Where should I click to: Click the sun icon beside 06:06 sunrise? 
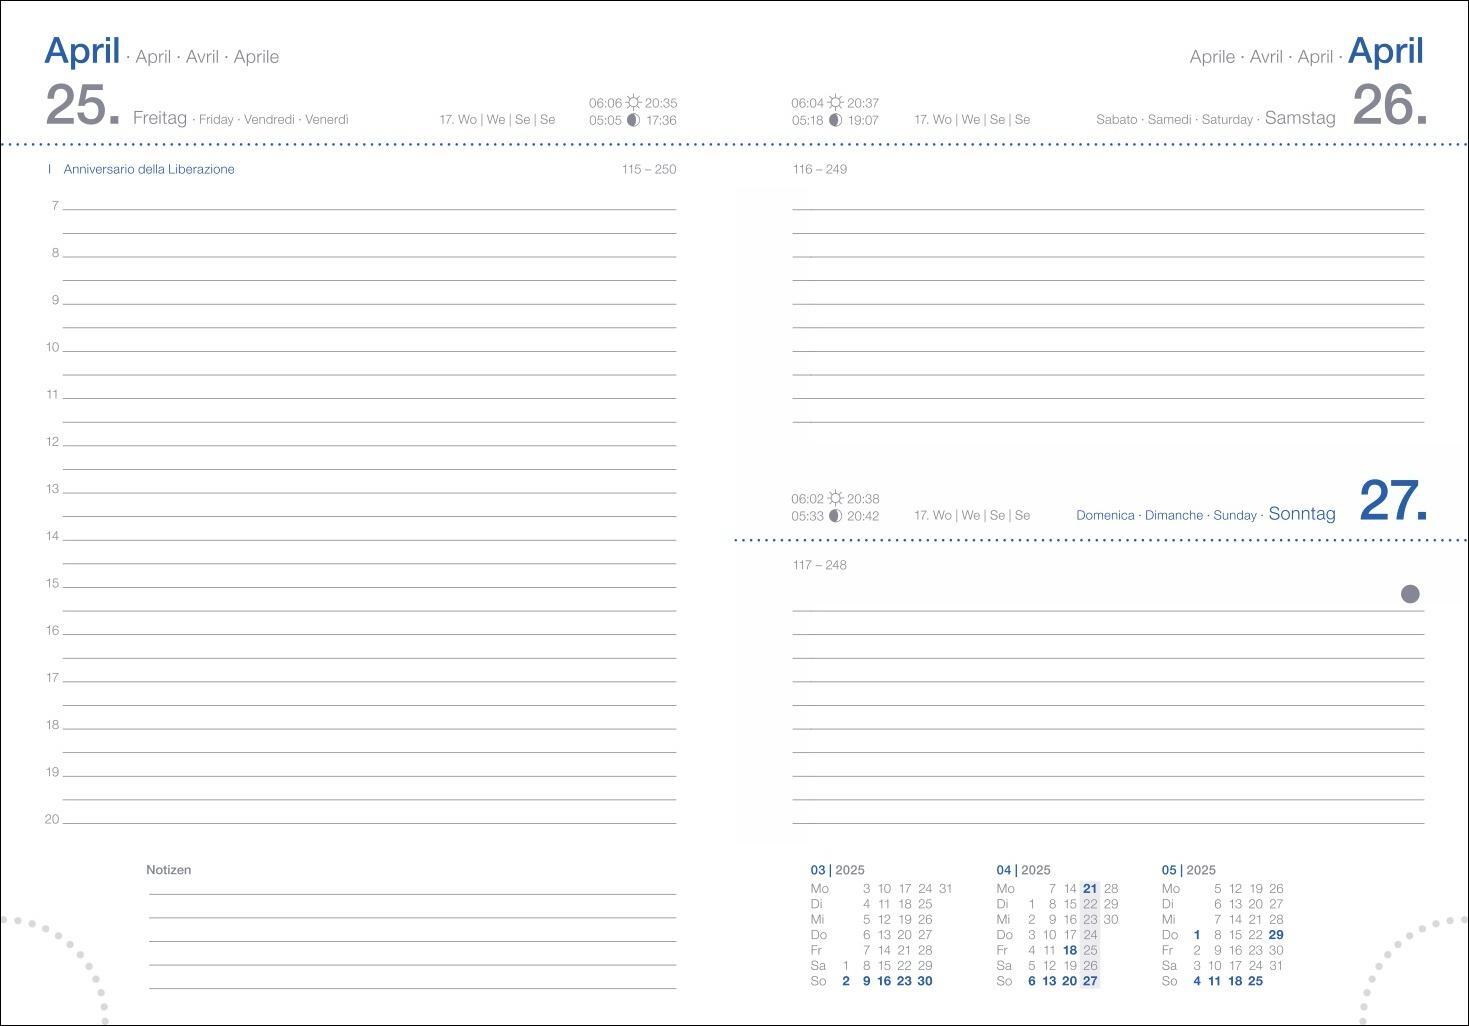tap(633, 102)
